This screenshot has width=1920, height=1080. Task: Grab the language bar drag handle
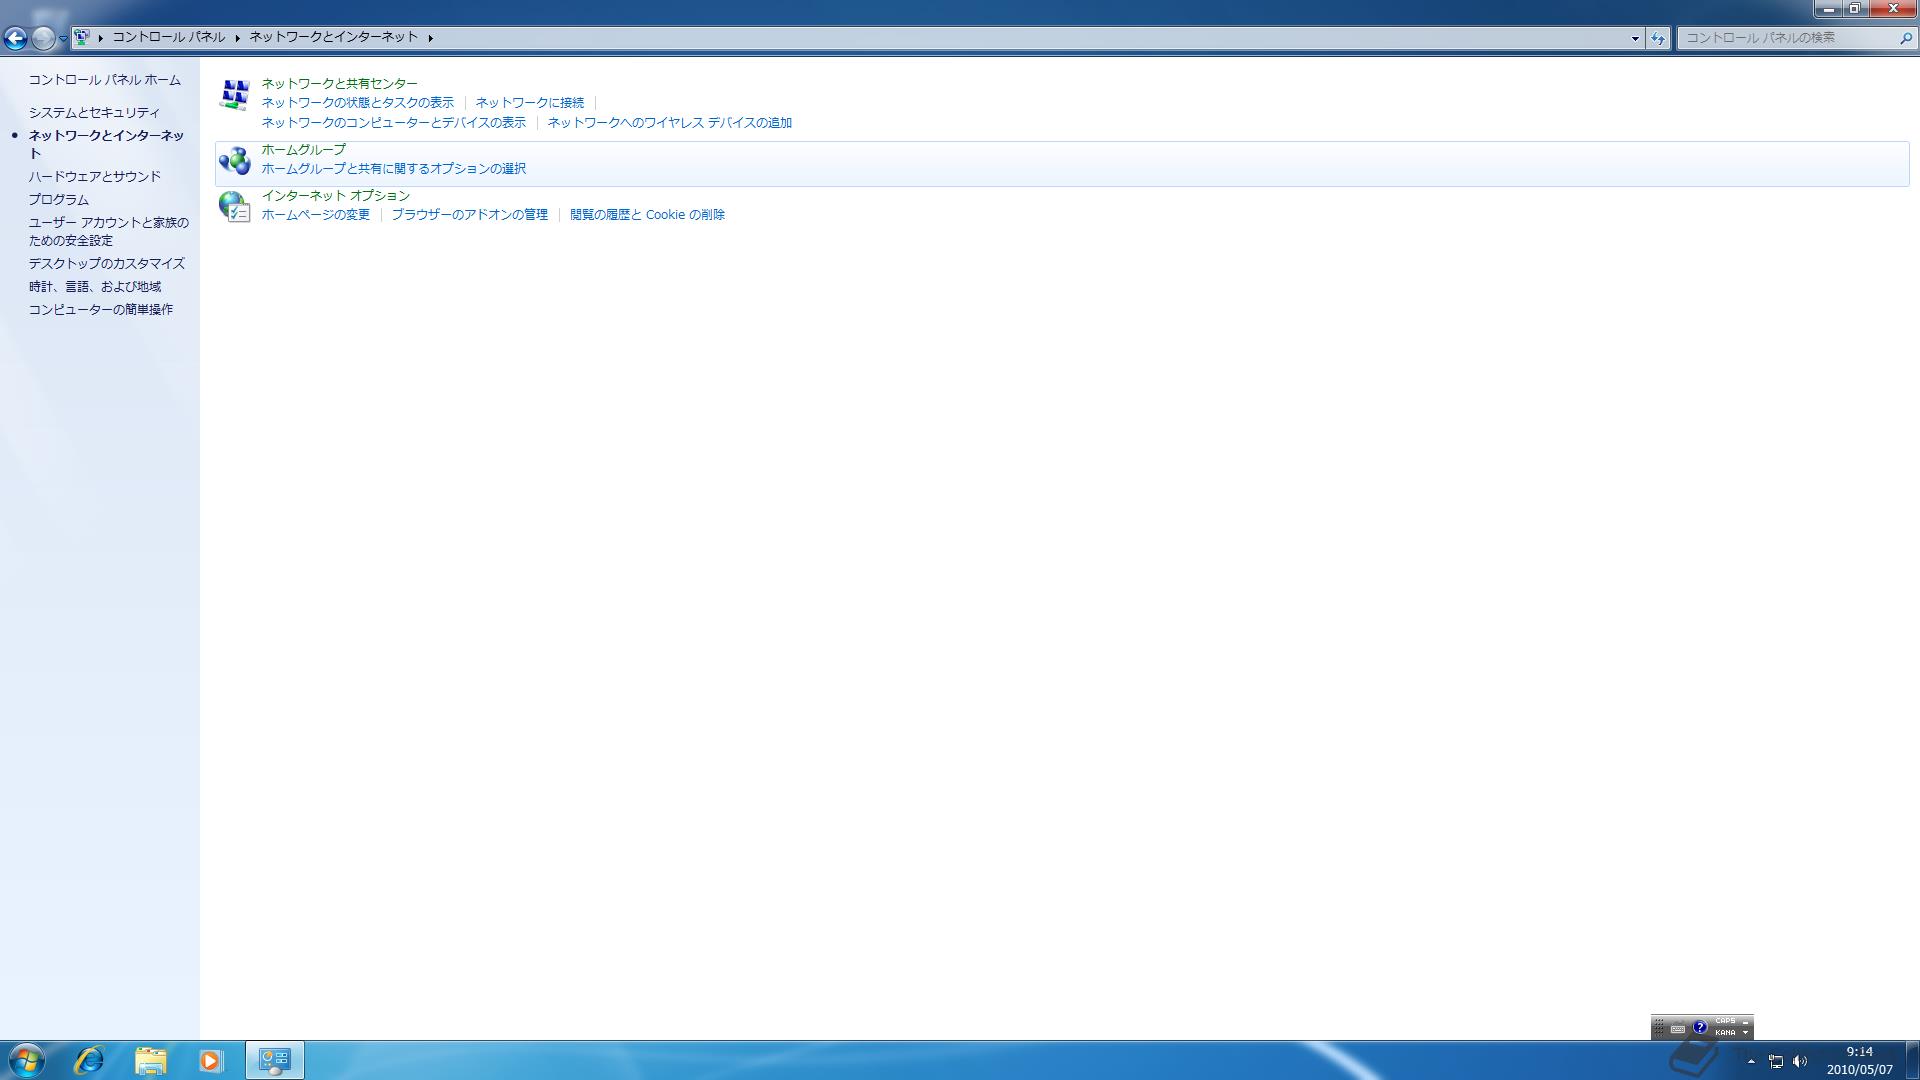(x=1658, y=1028)
